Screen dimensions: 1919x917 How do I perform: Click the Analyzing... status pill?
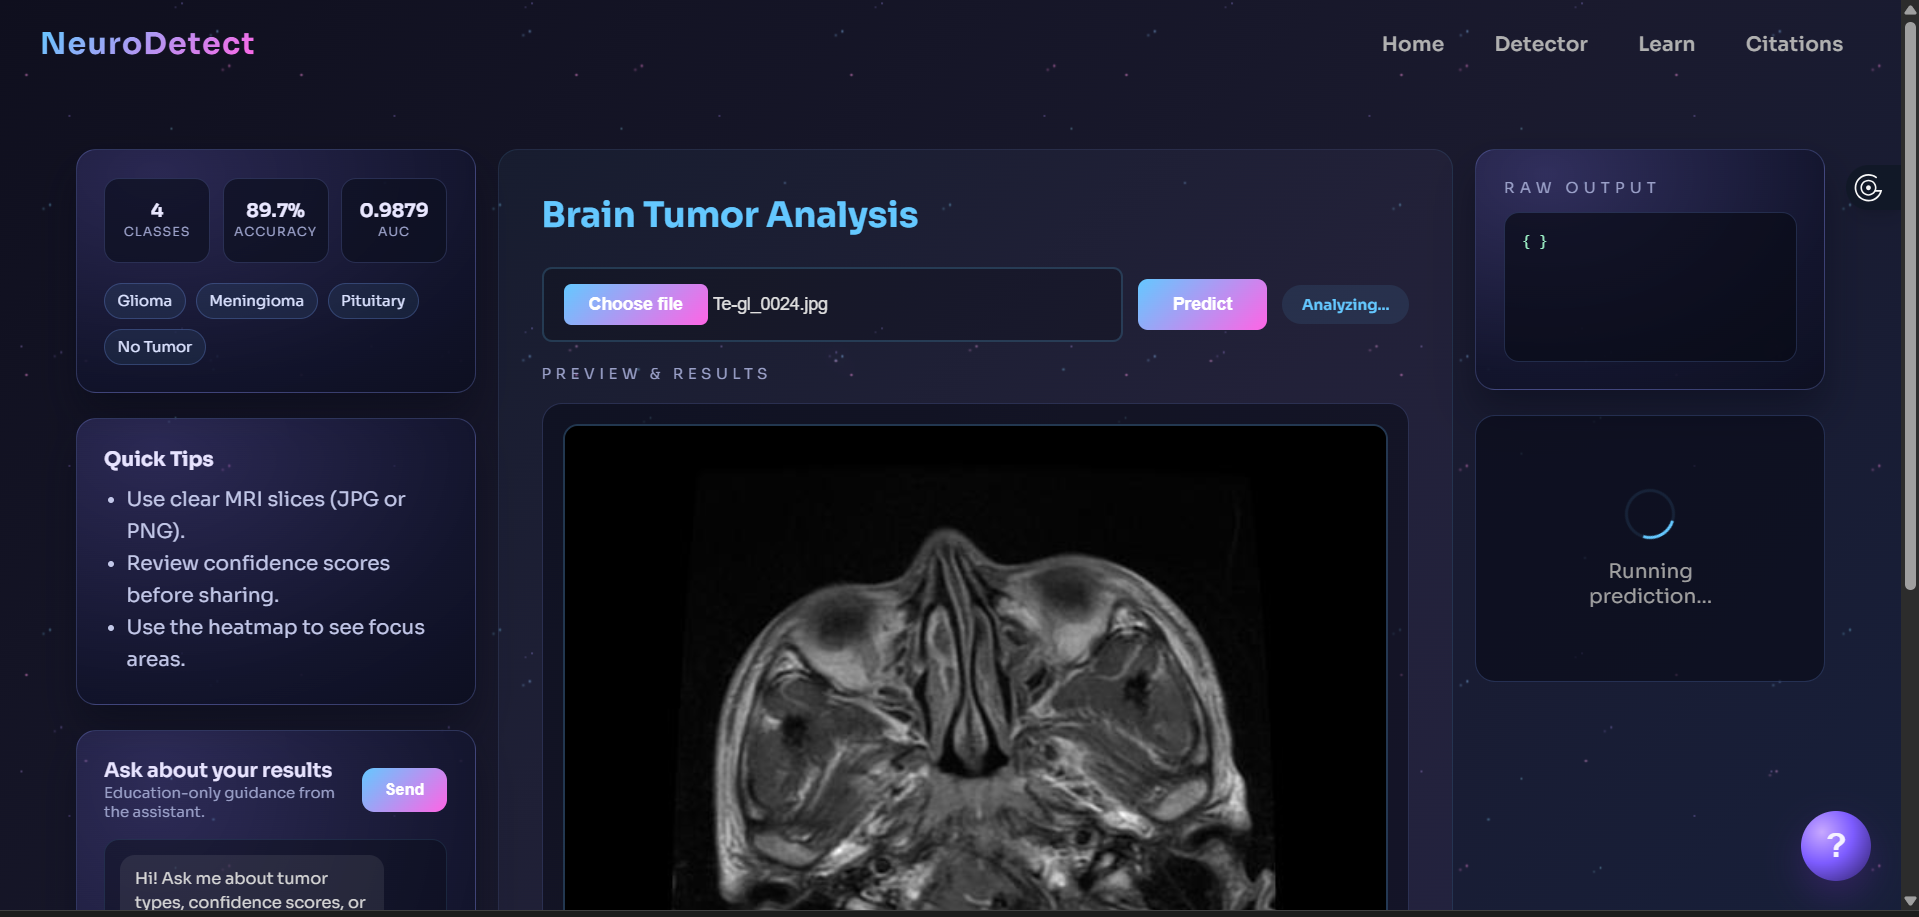tap(1345, 305)
